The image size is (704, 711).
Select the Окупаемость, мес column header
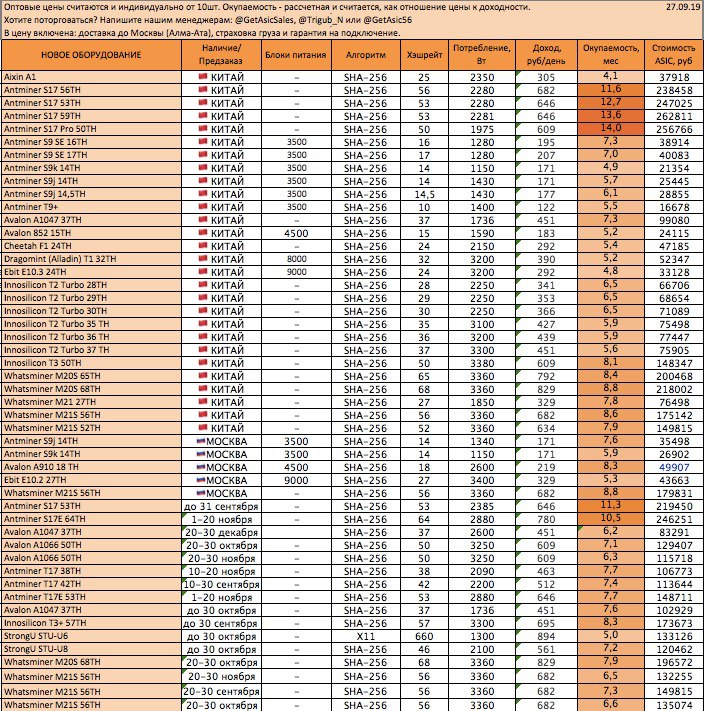[x=611, y=55]
